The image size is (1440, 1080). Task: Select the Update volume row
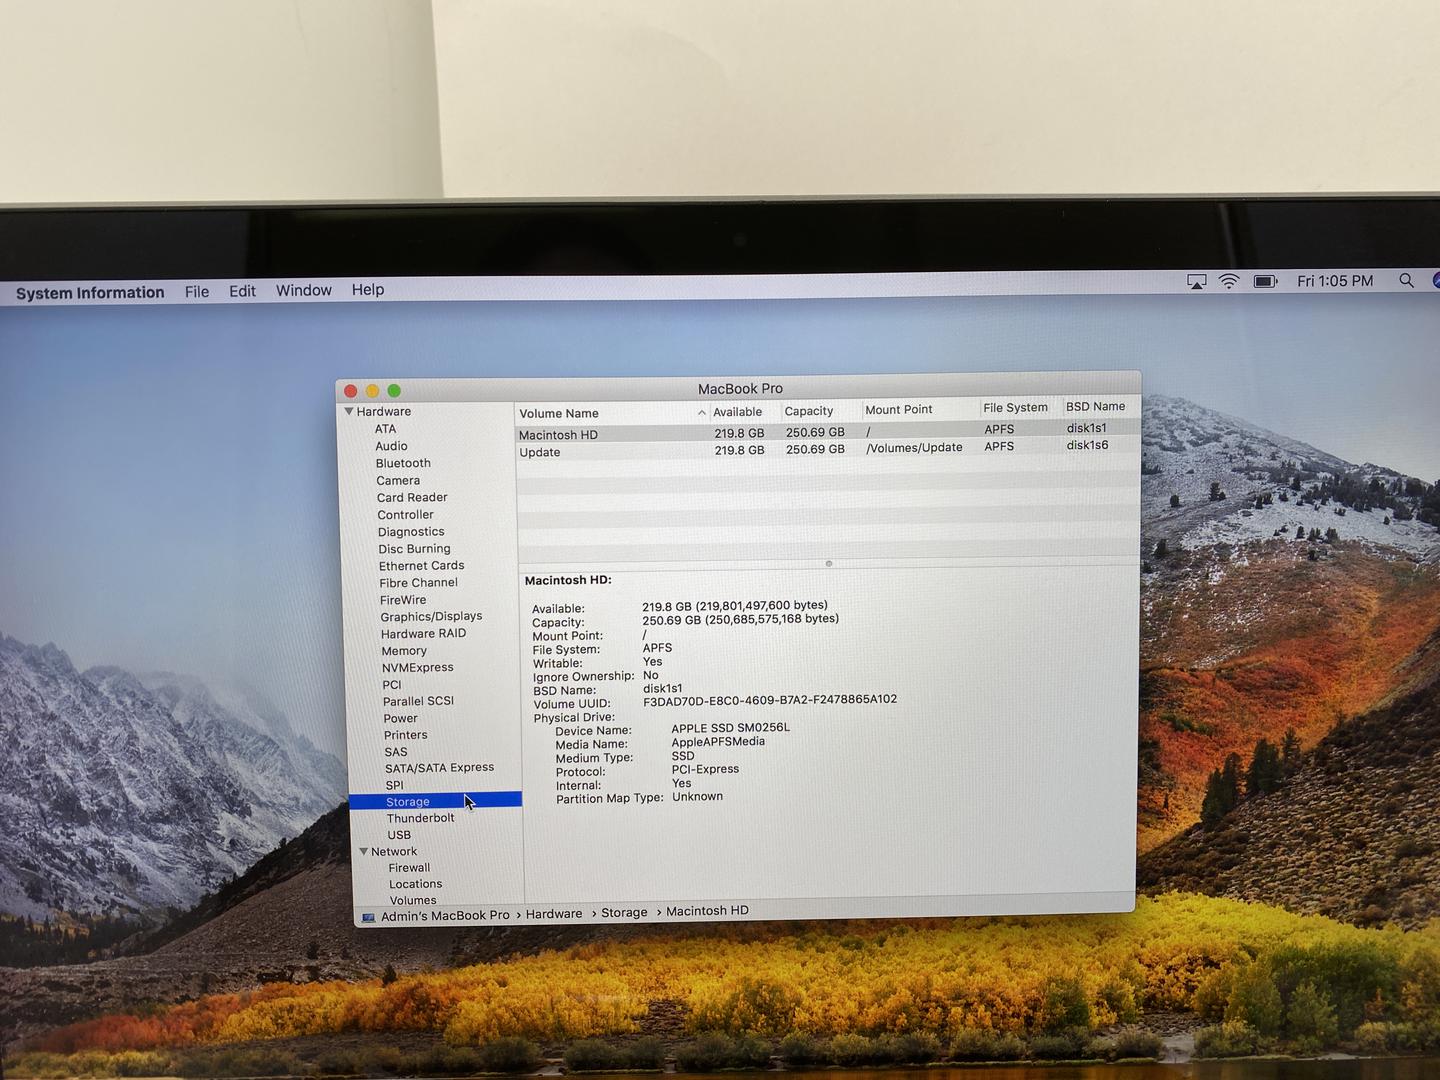click(540, 452)
